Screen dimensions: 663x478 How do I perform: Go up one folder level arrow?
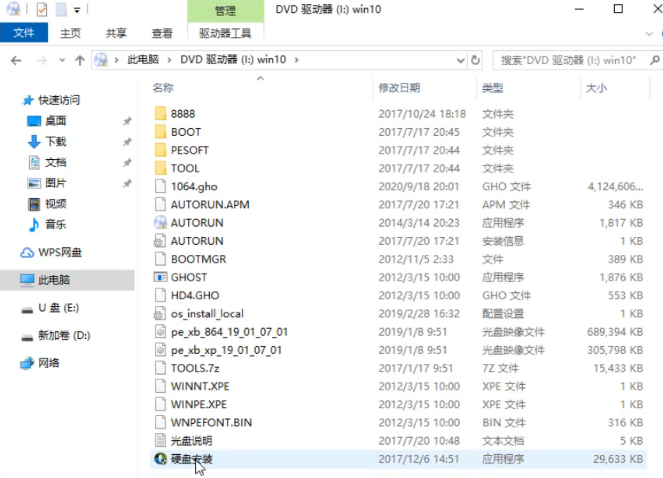point(80,60)
